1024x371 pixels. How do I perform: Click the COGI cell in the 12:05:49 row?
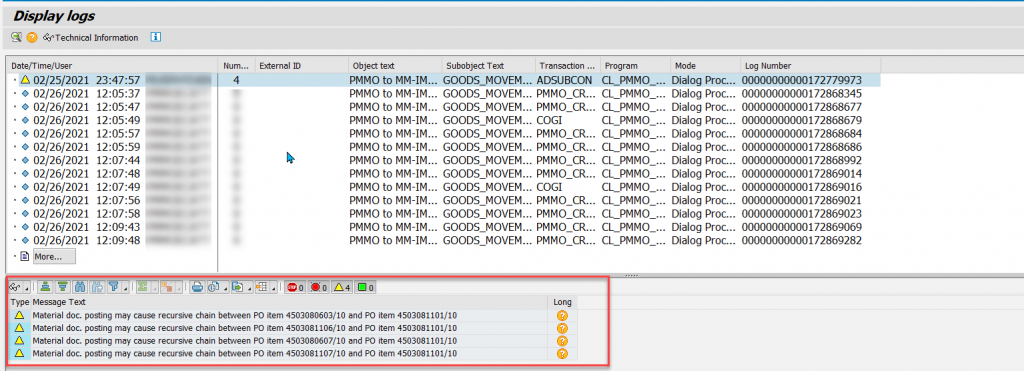tap(549, 120)
